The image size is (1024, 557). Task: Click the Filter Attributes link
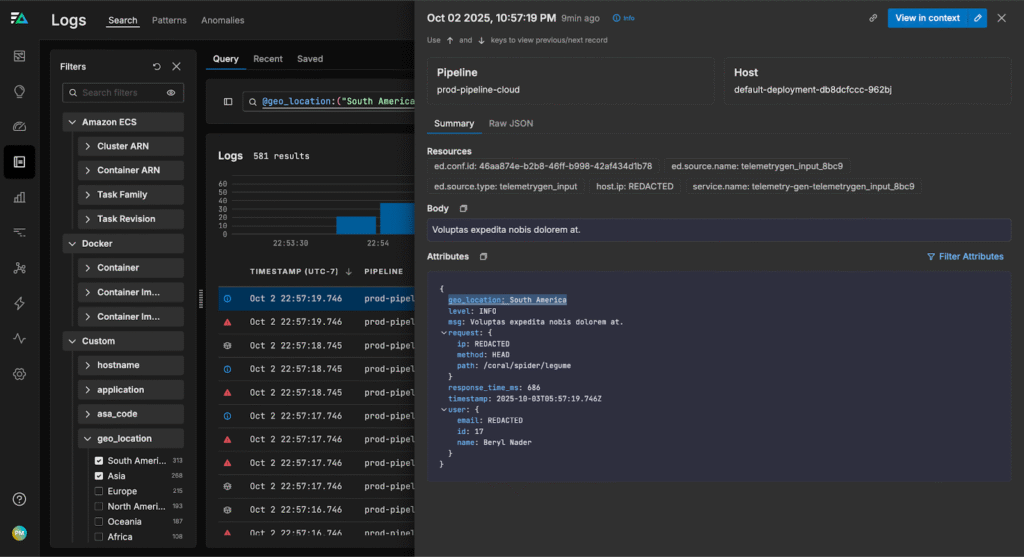coord(965,257)
